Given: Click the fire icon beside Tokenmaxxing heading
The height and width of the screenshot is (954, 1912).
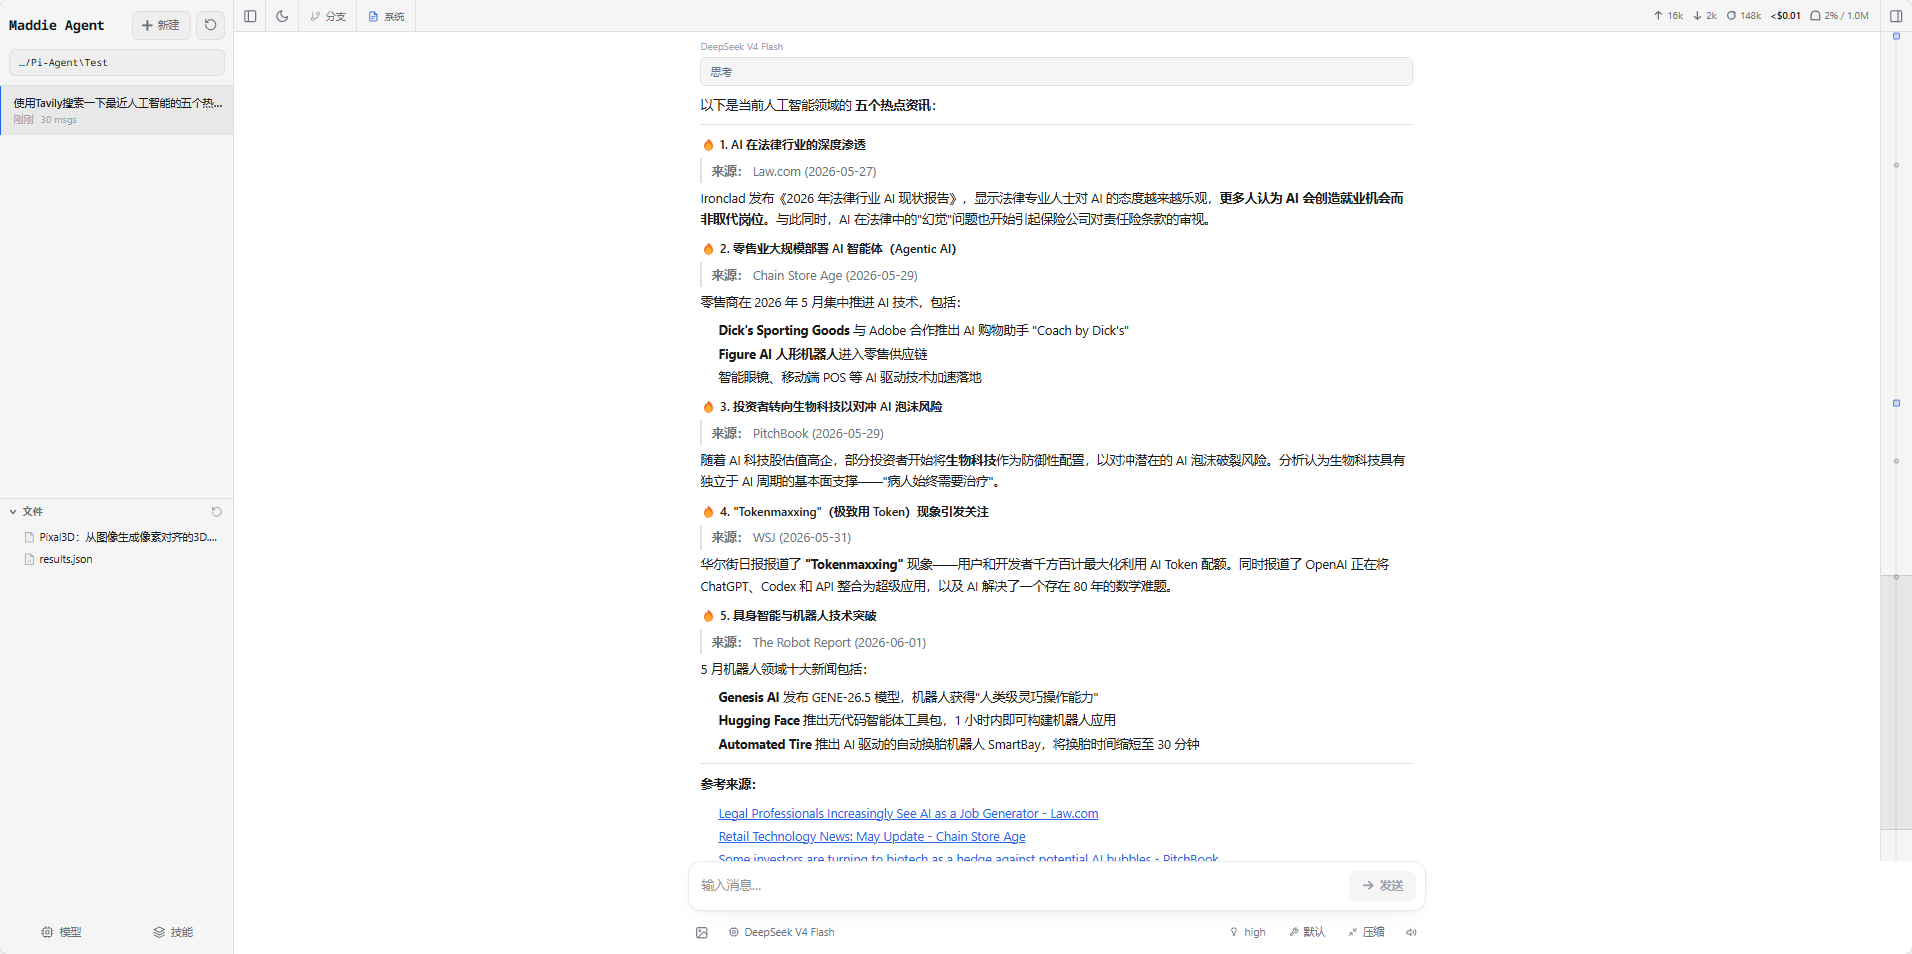Looking at the screenshot, I should [x=708, y=512].
